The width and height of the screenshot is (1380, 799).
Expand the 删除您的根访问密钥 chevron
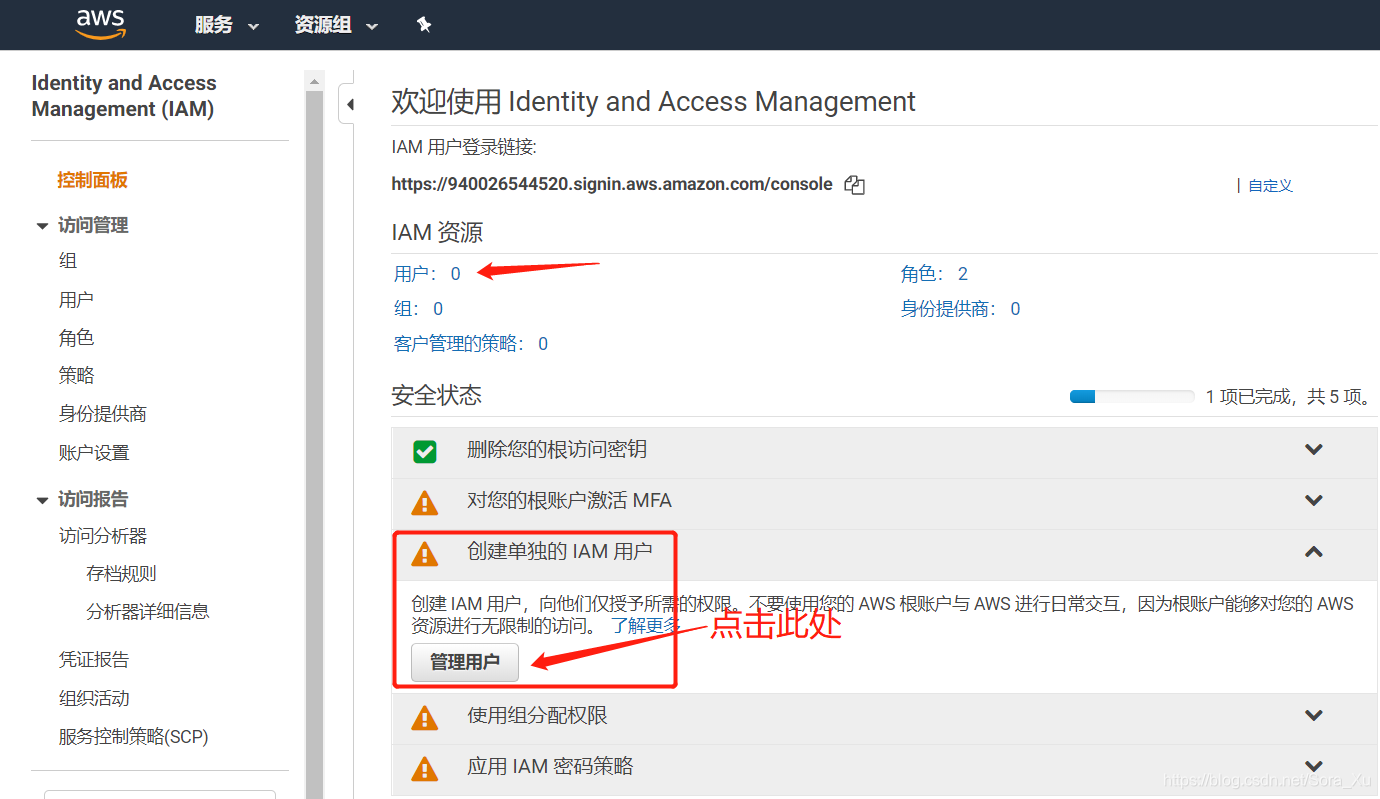[x=1314, y=450]
